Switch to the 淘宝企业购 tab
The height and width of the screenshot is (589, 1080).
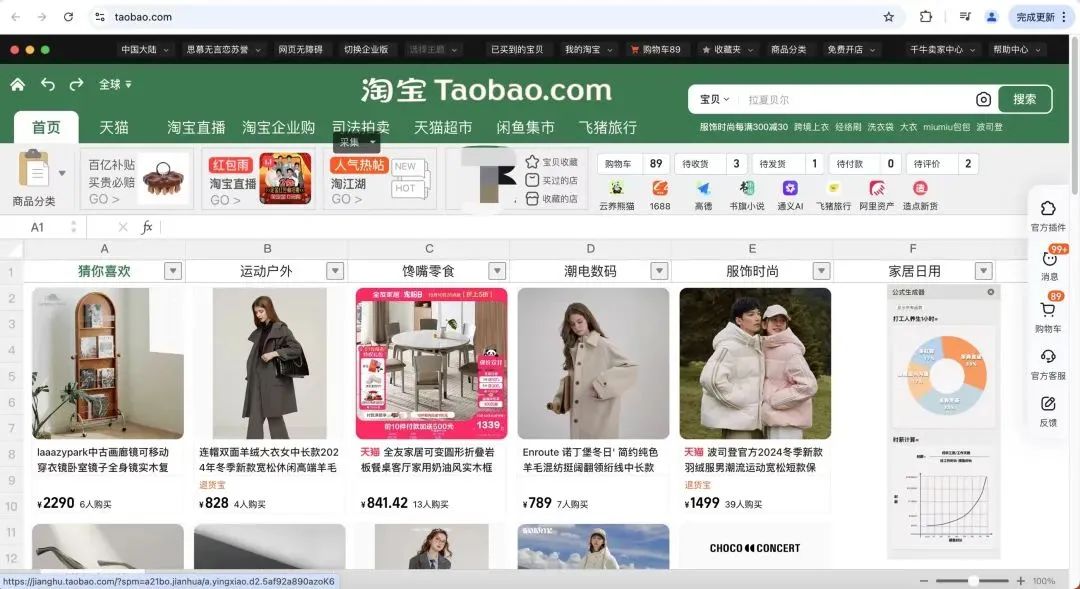point(278,127)
